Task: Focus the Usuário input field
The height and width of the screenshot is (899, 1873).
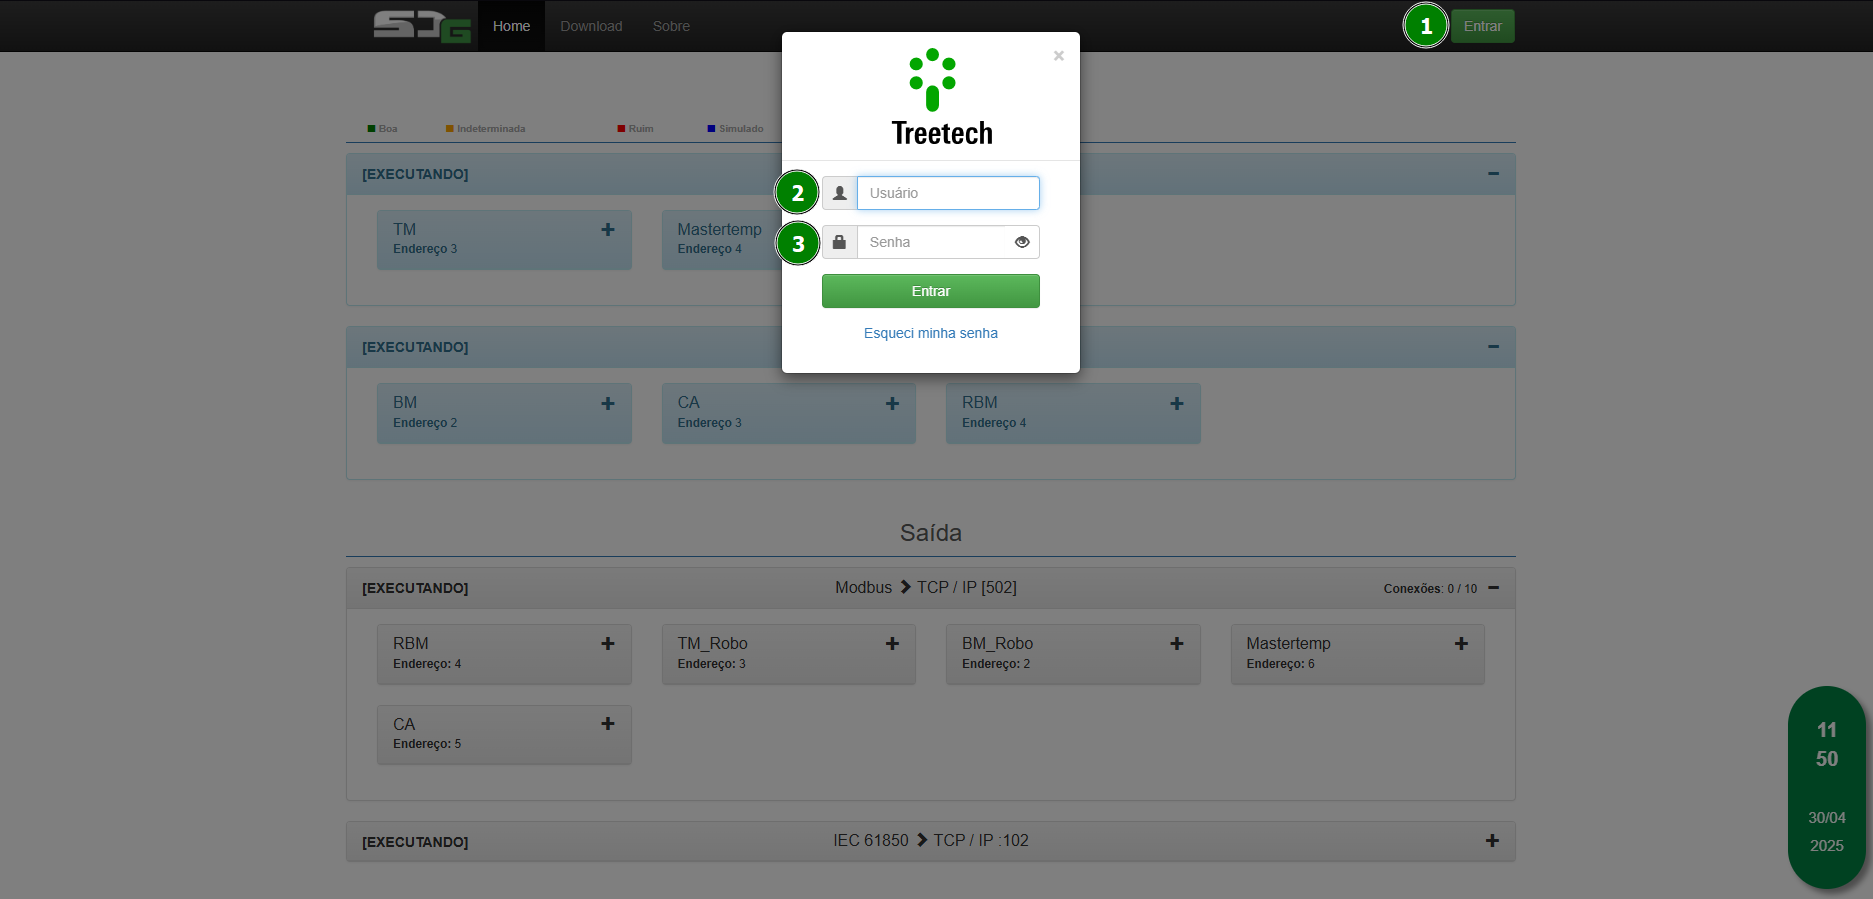Action: click(948, 193)
